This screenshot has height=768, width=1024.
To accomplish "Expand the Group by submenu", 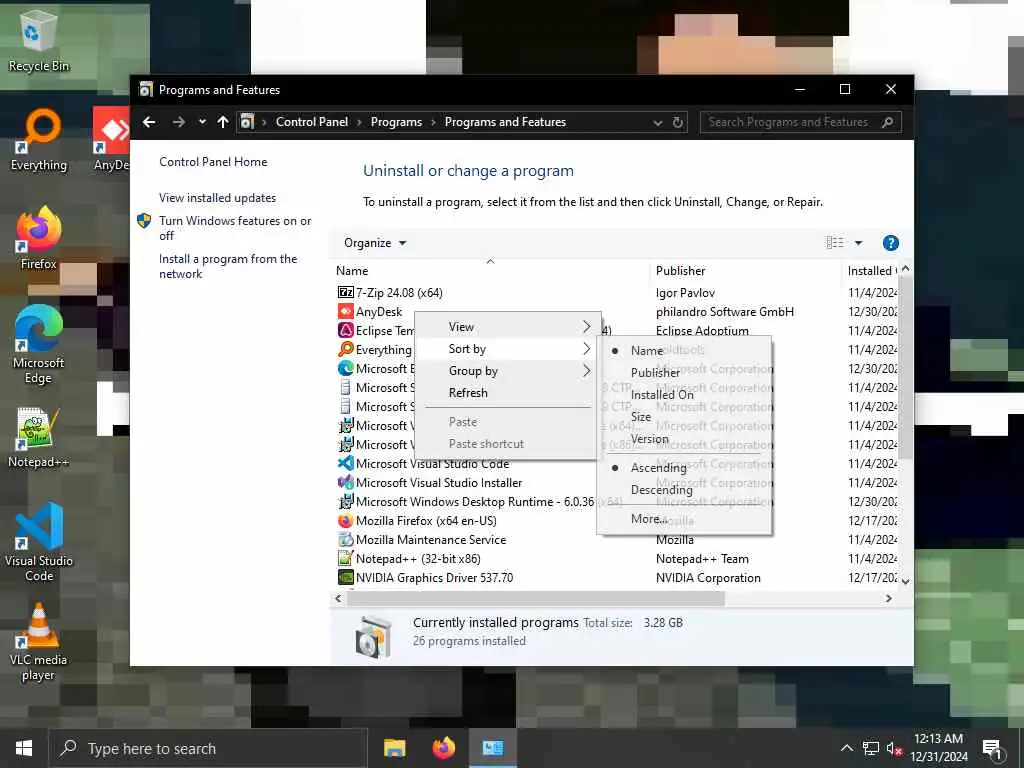I will [x=506, y=371].
